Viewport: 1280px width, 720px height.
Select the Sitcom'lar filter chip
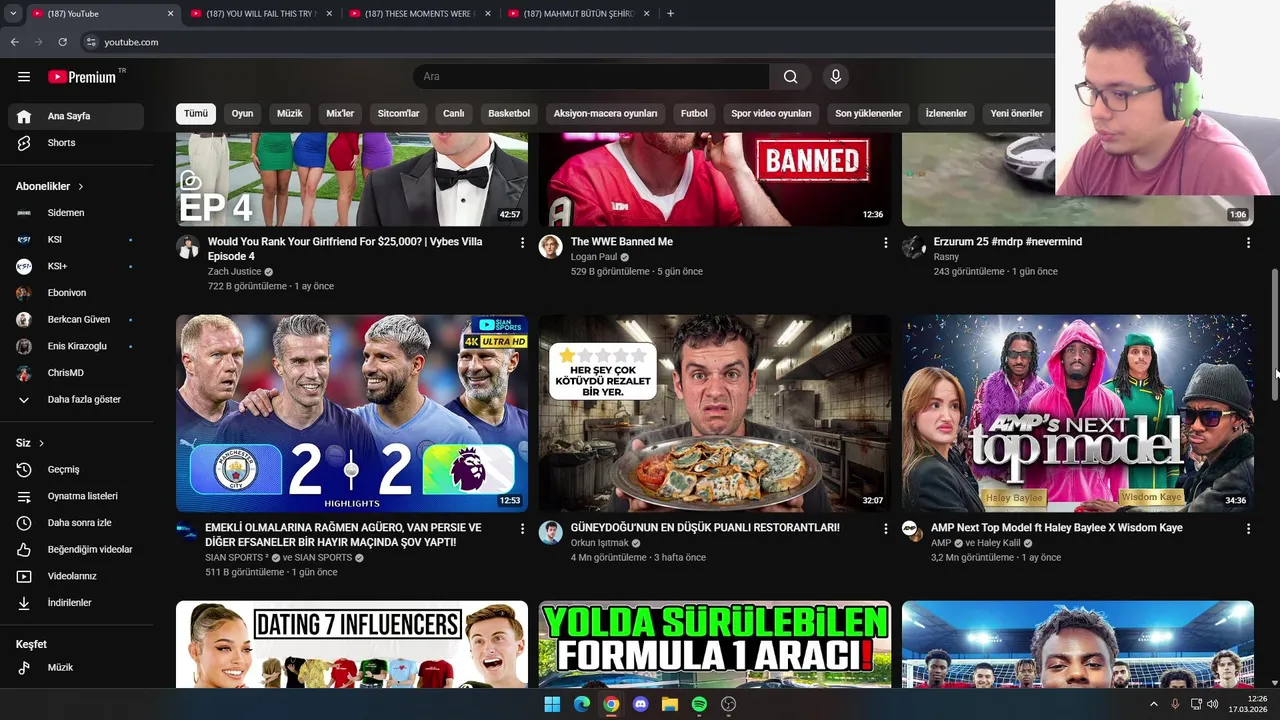[398, 114]
